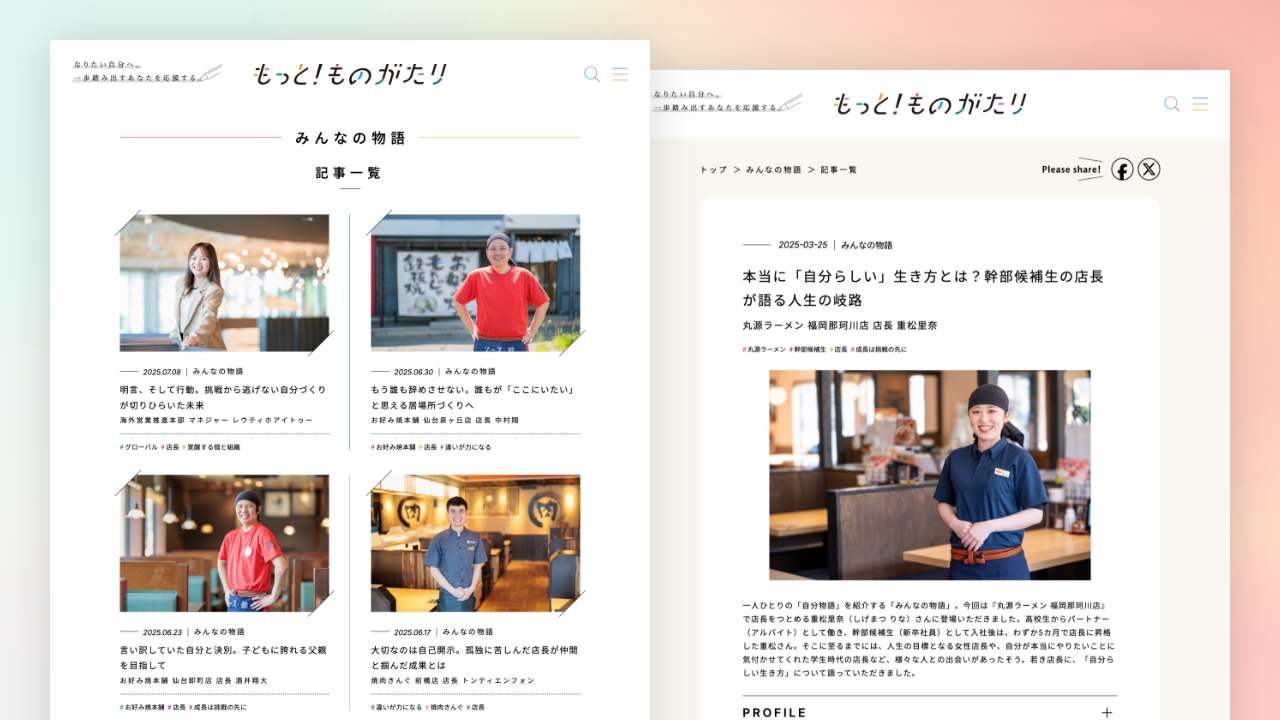Select the #違いが力になる tag under the 2025.06.30 article
Viewport: 1280px width, 720px height.
[x=466, y=447]
